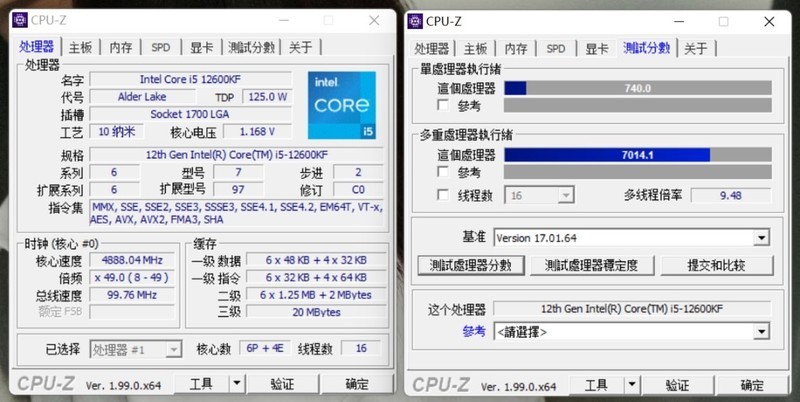Click 工具 button in right window
800x402 pixels.
(x=597, y=385)
